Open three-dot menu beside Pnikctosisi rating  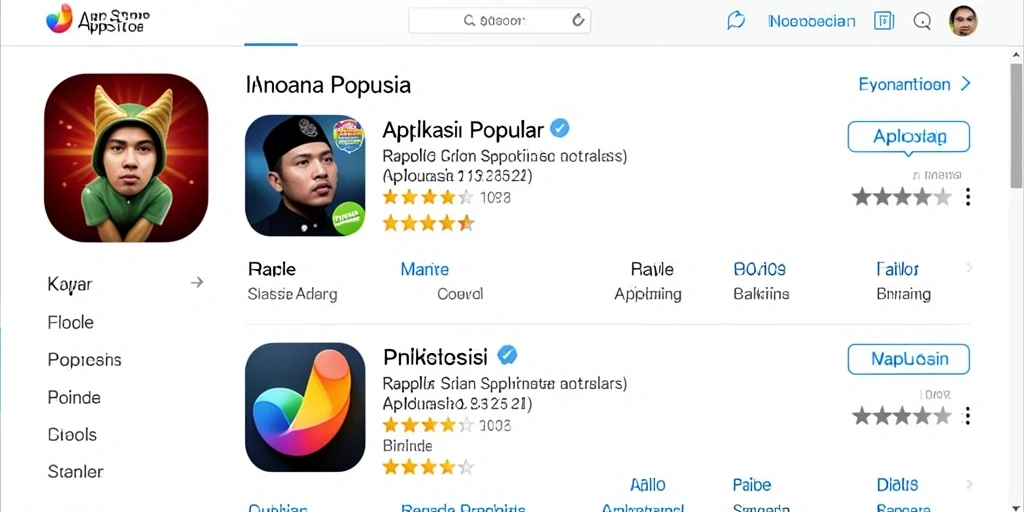[x=968, y=415]
